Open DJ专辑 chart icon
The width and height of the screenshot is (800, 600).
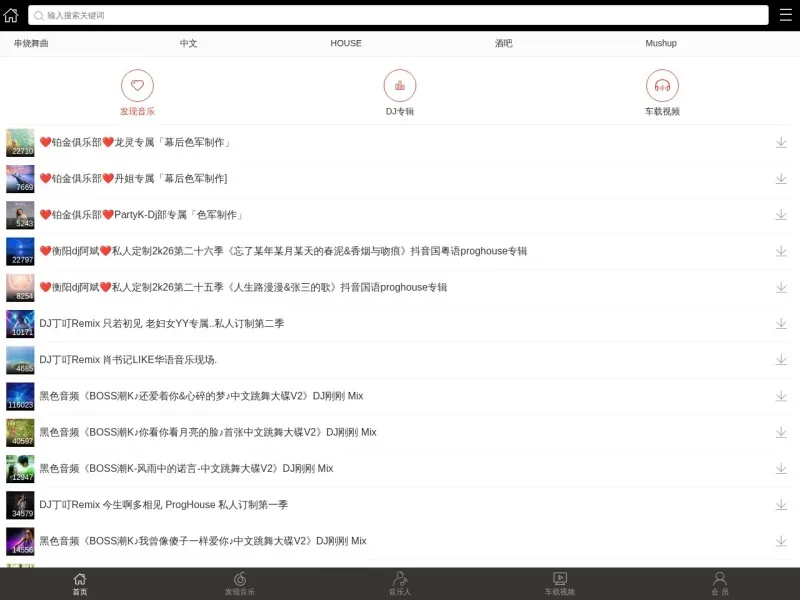(400, 86)
